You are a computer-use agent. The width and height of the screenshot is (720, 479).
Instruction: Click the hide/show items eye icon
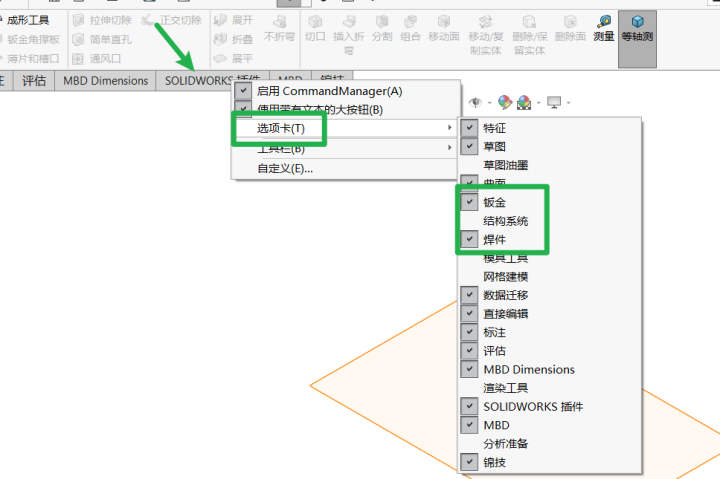[475, 102]
